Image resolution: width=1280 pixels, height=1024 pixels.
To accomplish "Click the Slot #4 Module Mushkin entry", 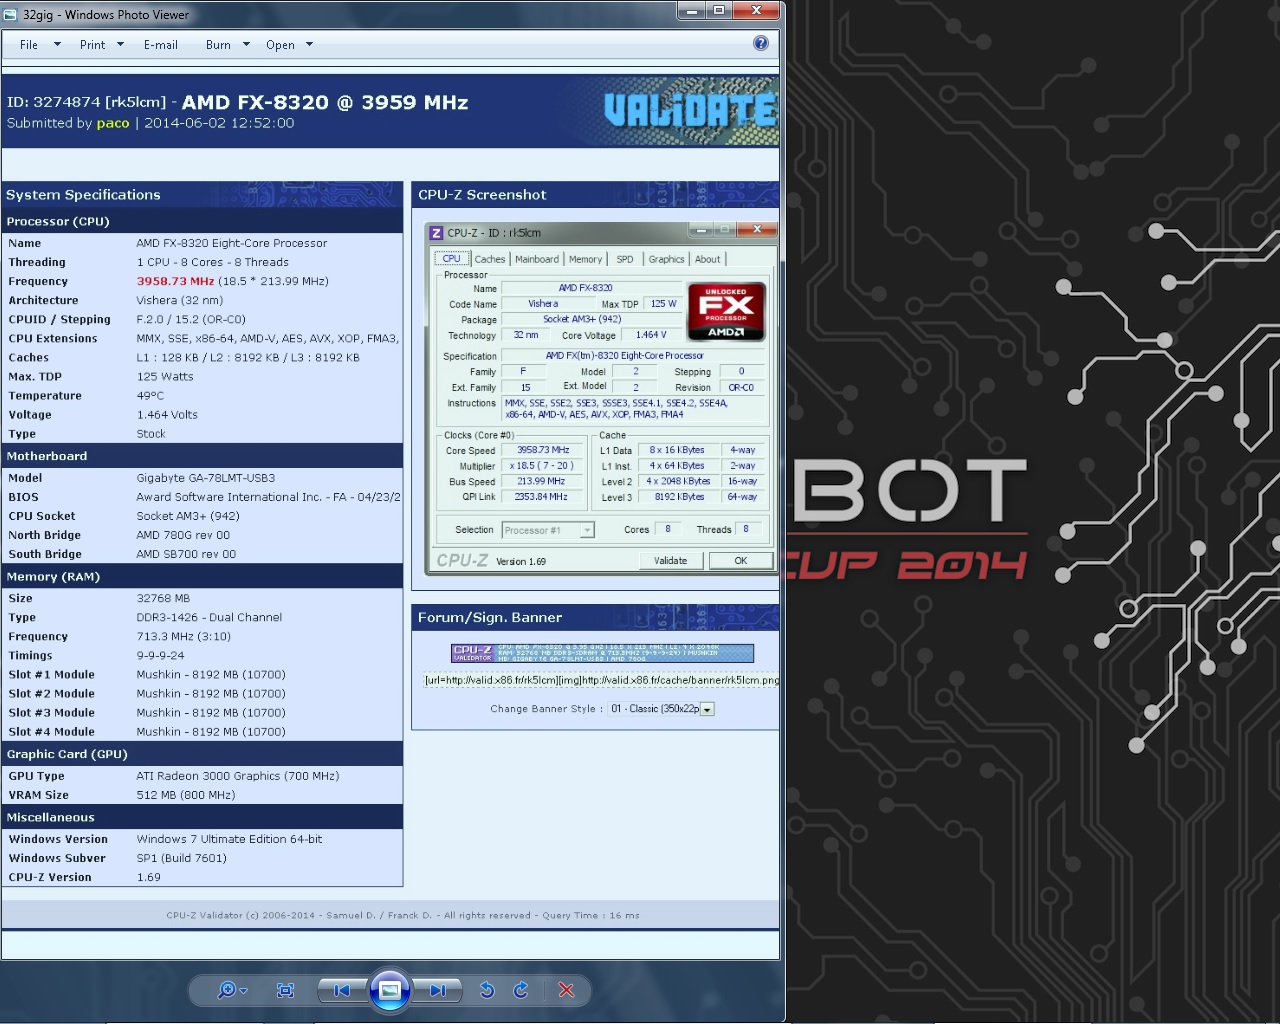I will coord(211,731).
